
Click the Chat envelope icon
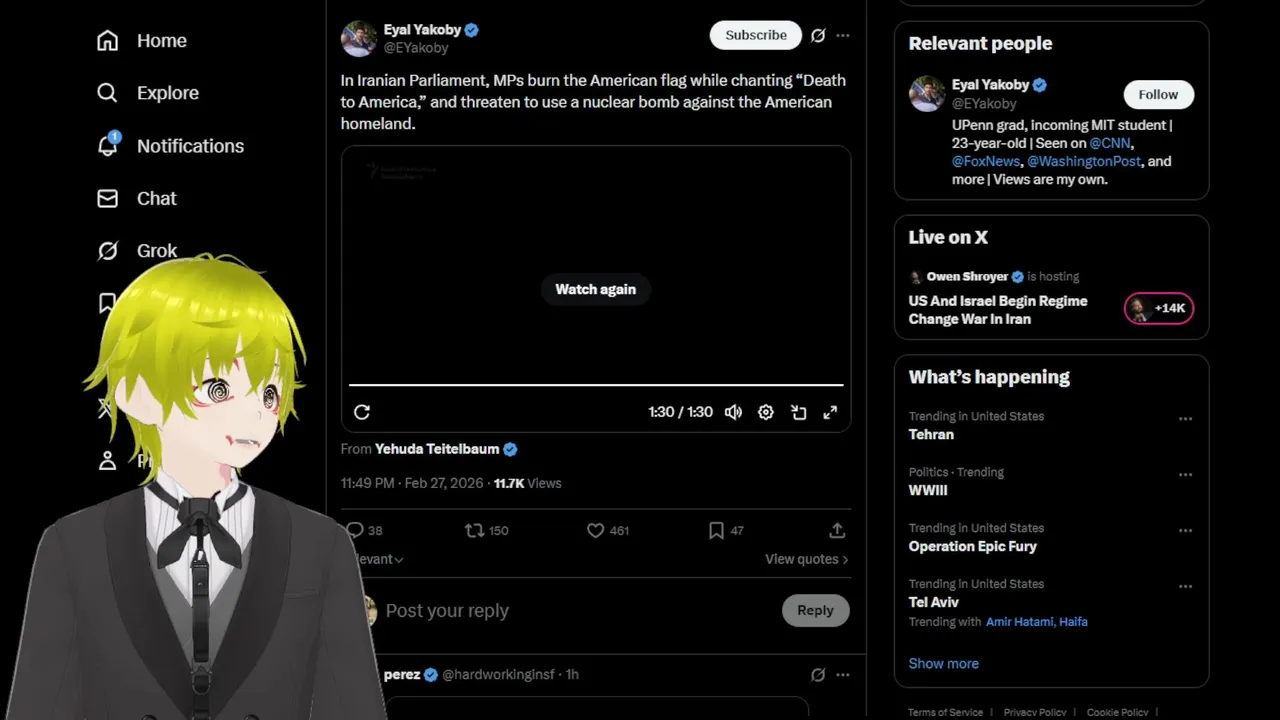(x=107, y=199)
